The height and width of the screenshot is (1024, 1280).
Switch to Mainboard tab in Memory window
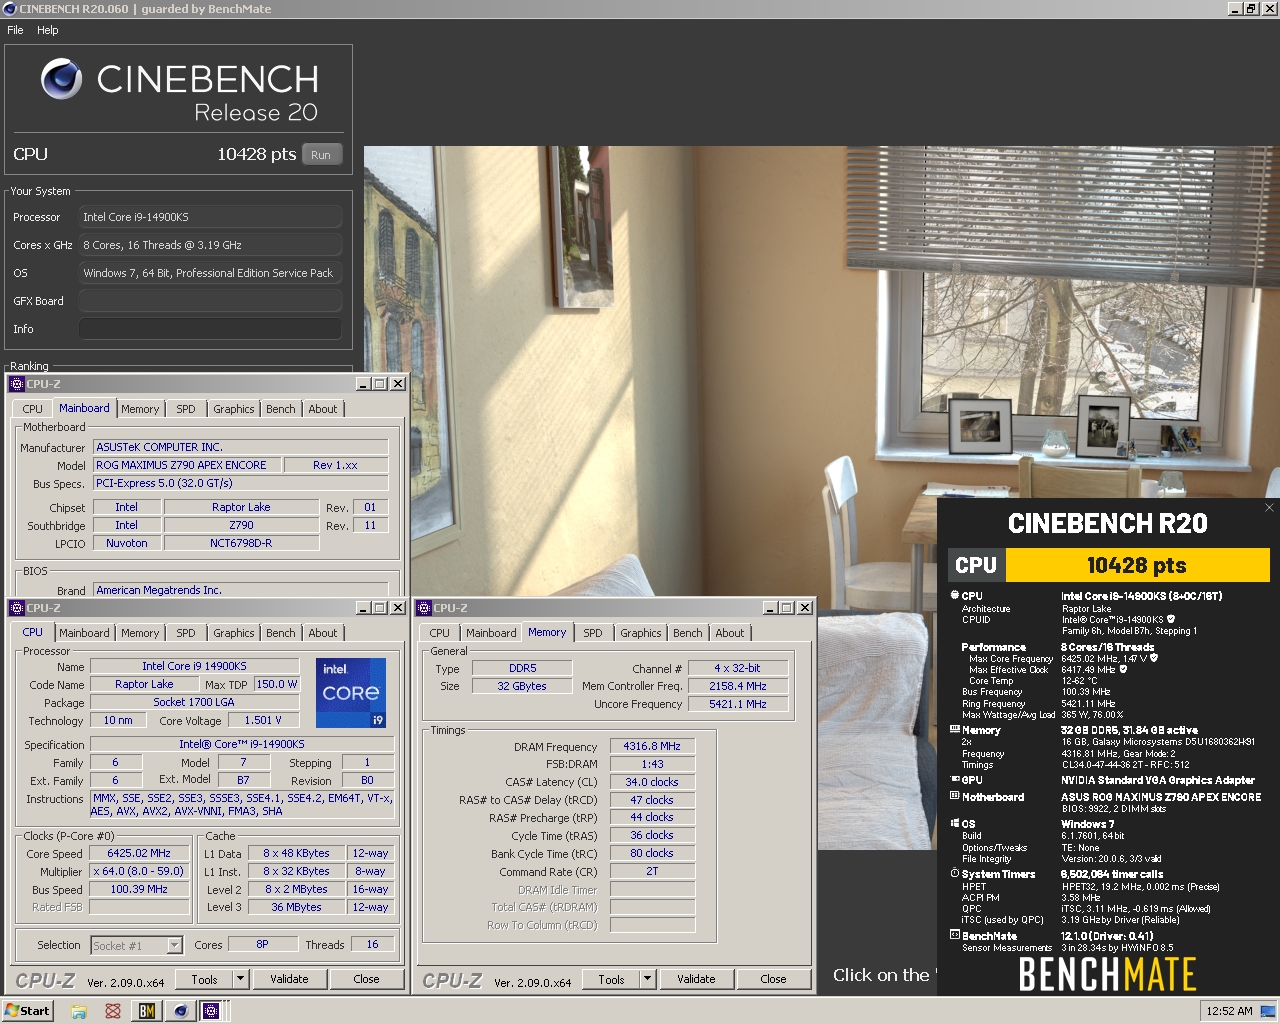point(491,633)
